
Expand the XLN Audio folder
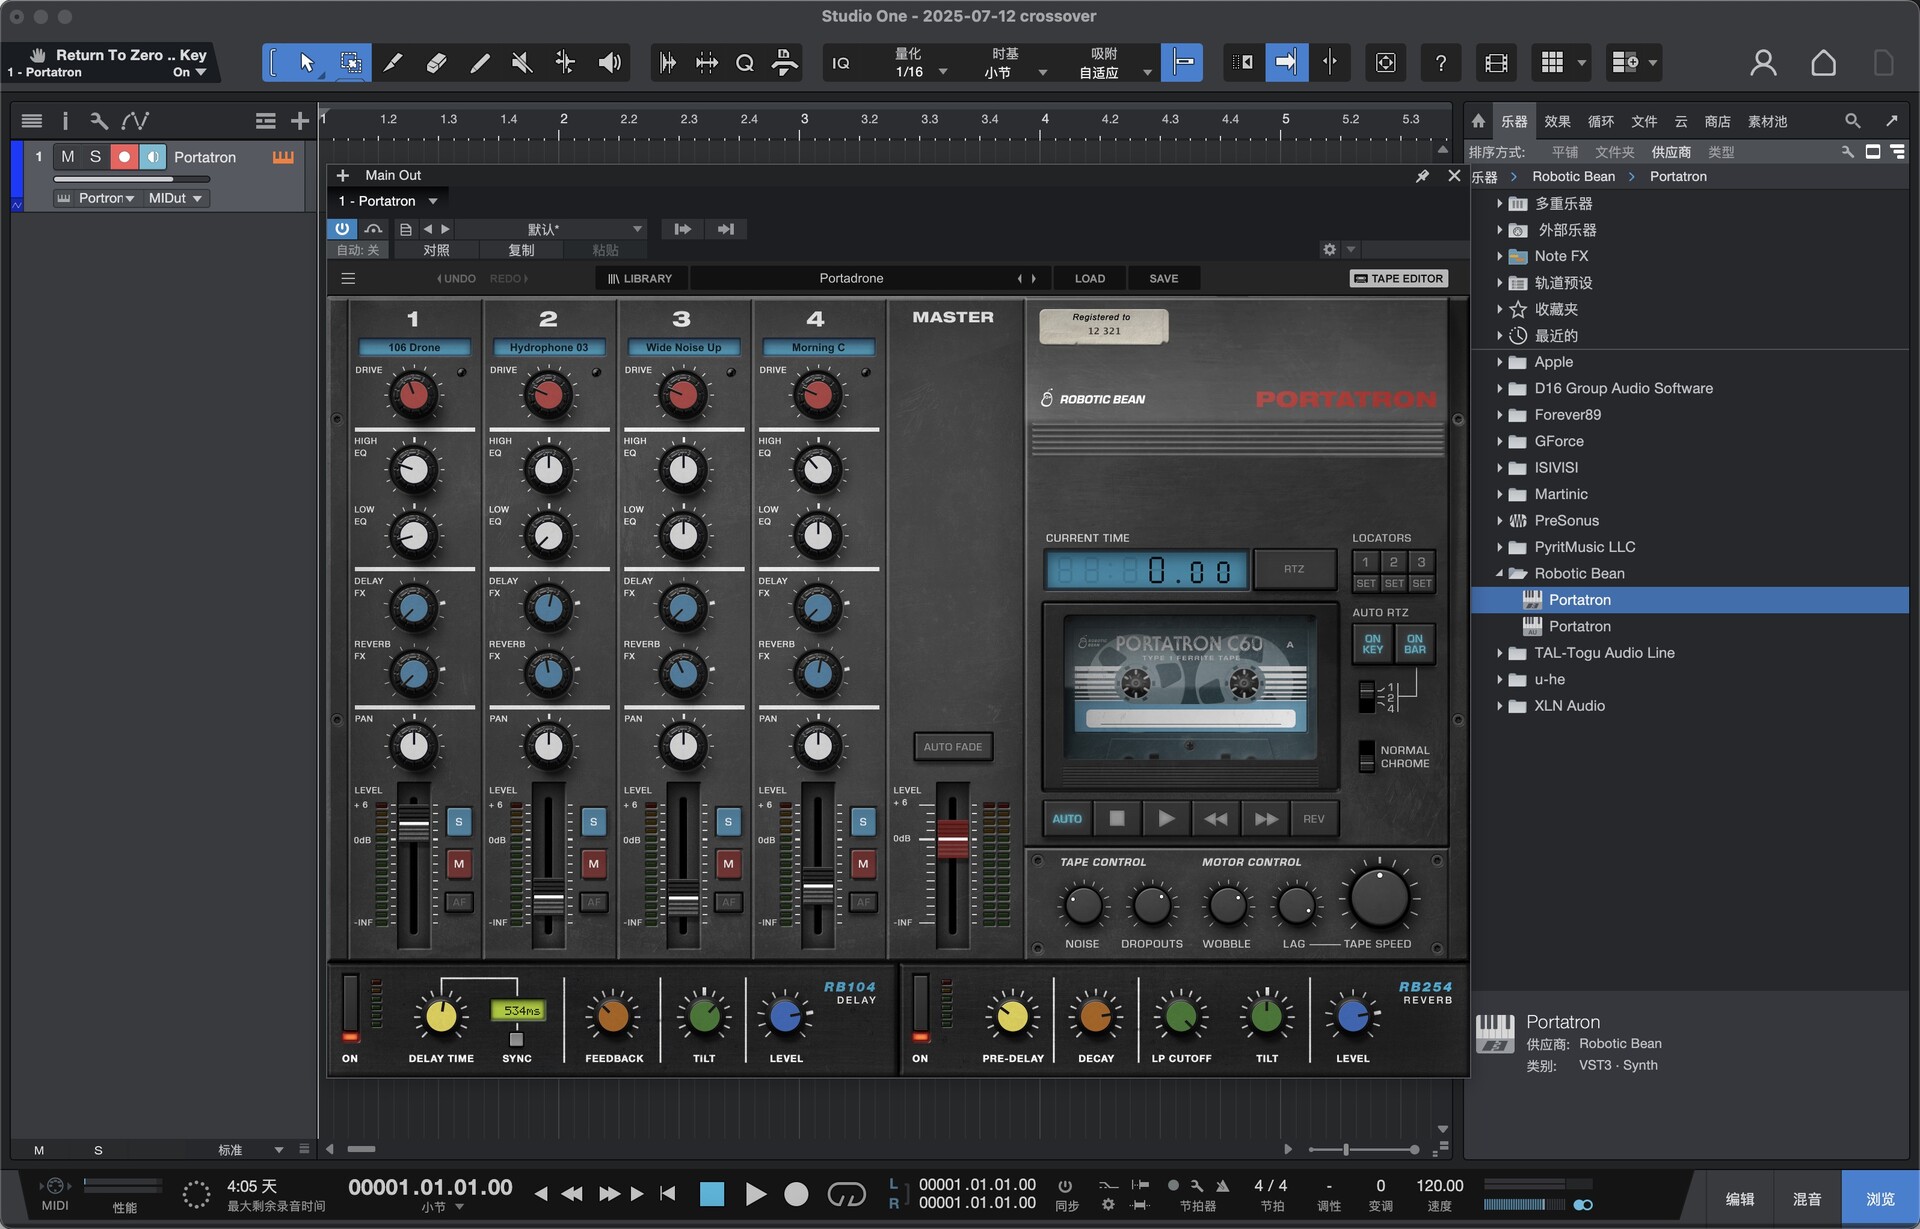tap(1499, 706)
